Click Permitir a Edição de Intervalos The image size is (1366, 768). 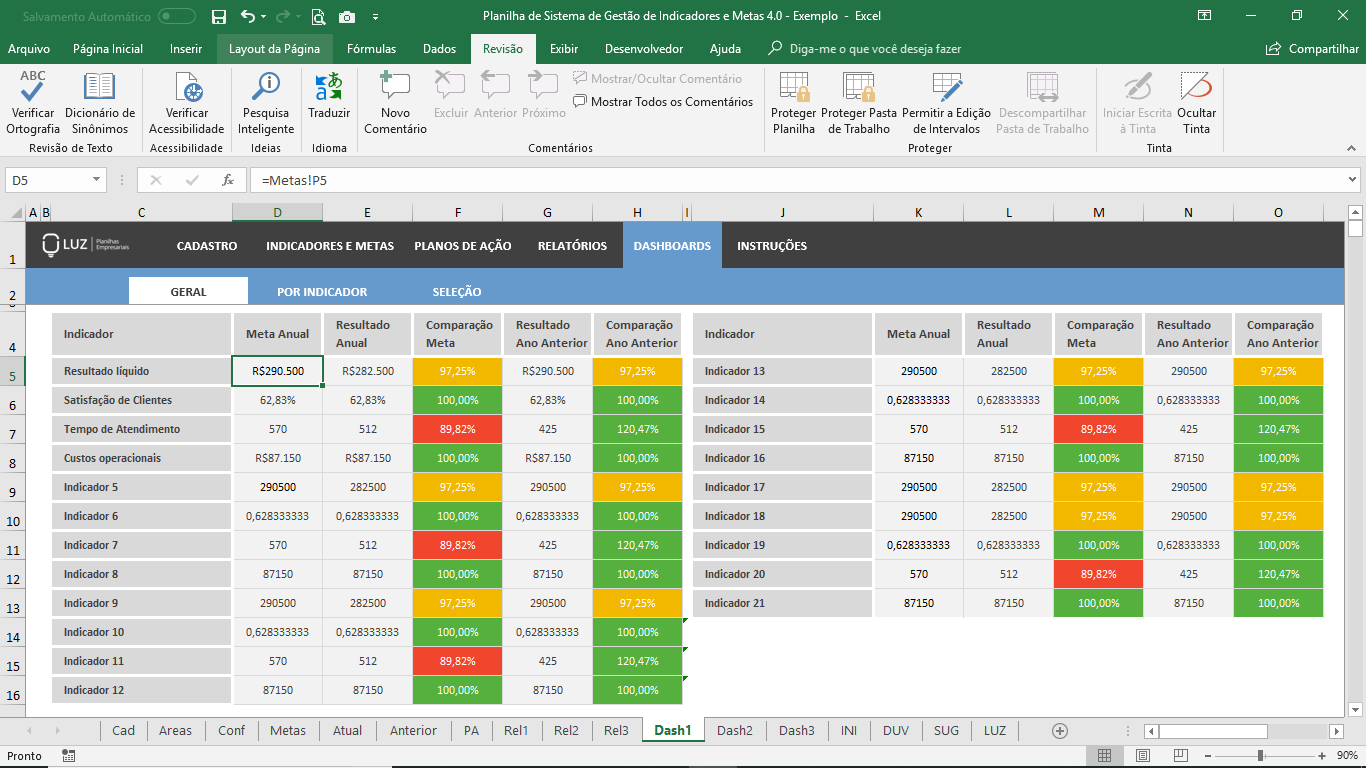pyautogui.click(x=946, y=104)
